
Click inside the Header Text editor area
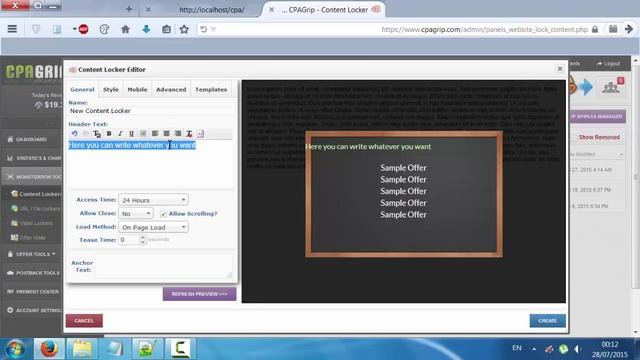[x=150, y=163]
